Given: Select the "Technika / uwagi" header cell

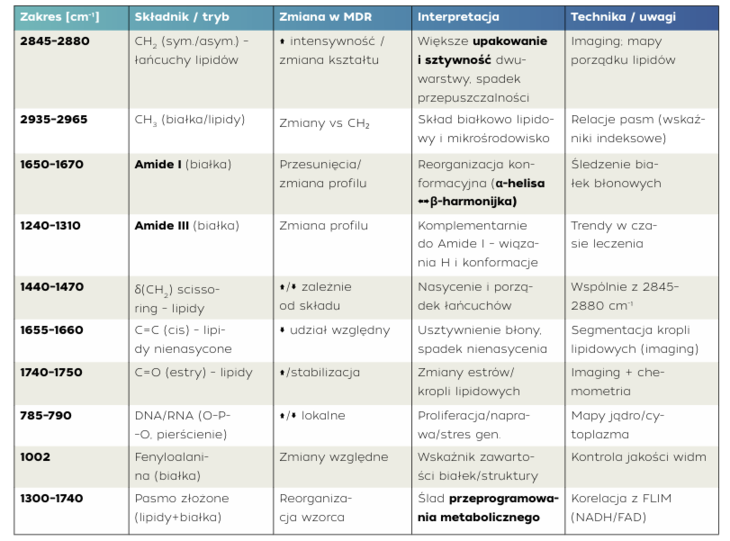Looking at the screenshot, I should (x=614, y=17).
